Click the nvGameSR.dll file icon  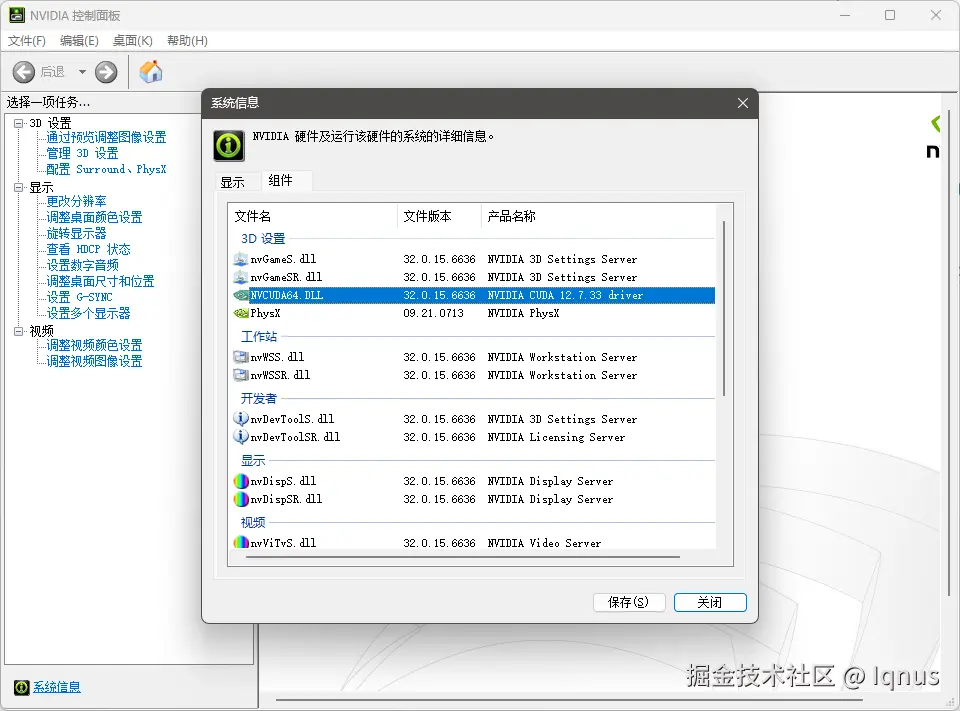241,277
